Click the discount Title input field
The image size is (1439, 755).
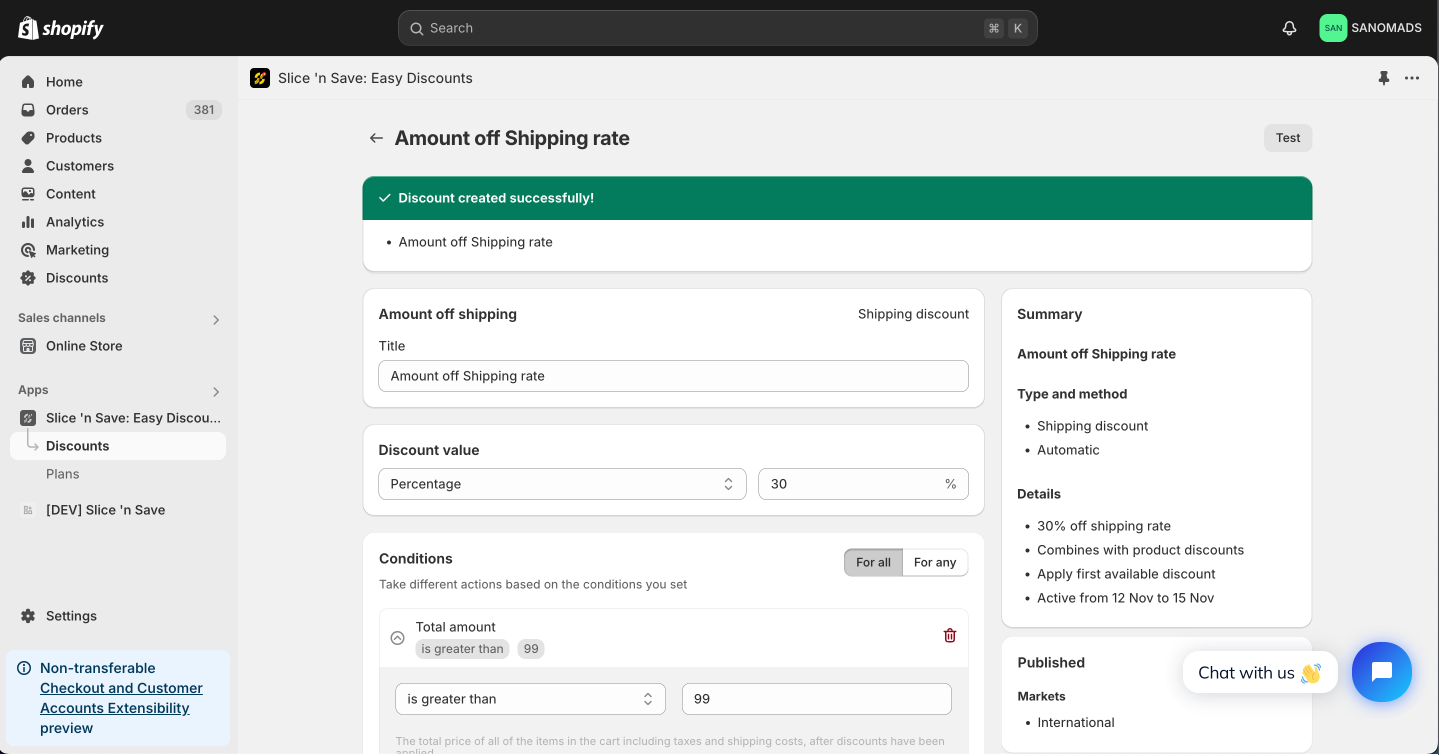[673, 376]
